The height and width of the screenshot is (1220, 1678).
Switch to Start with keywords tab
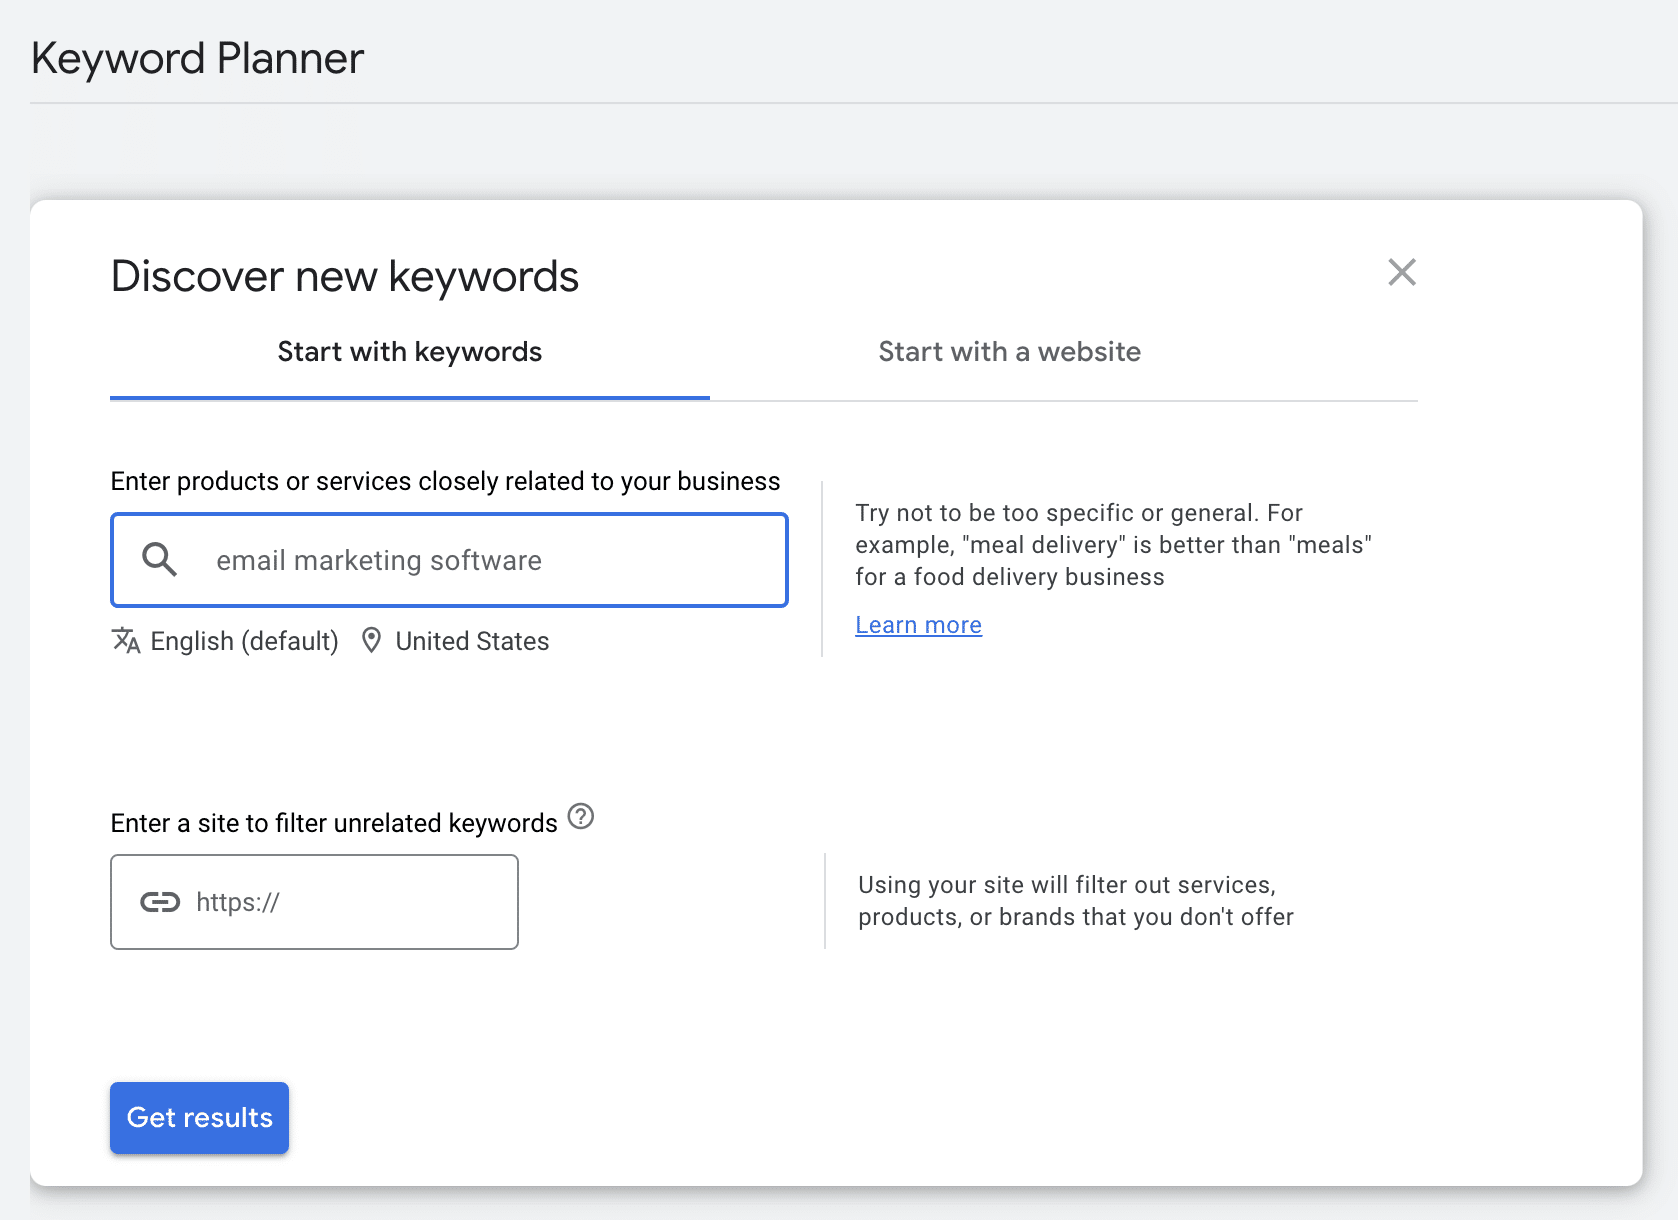pos(410,352)
